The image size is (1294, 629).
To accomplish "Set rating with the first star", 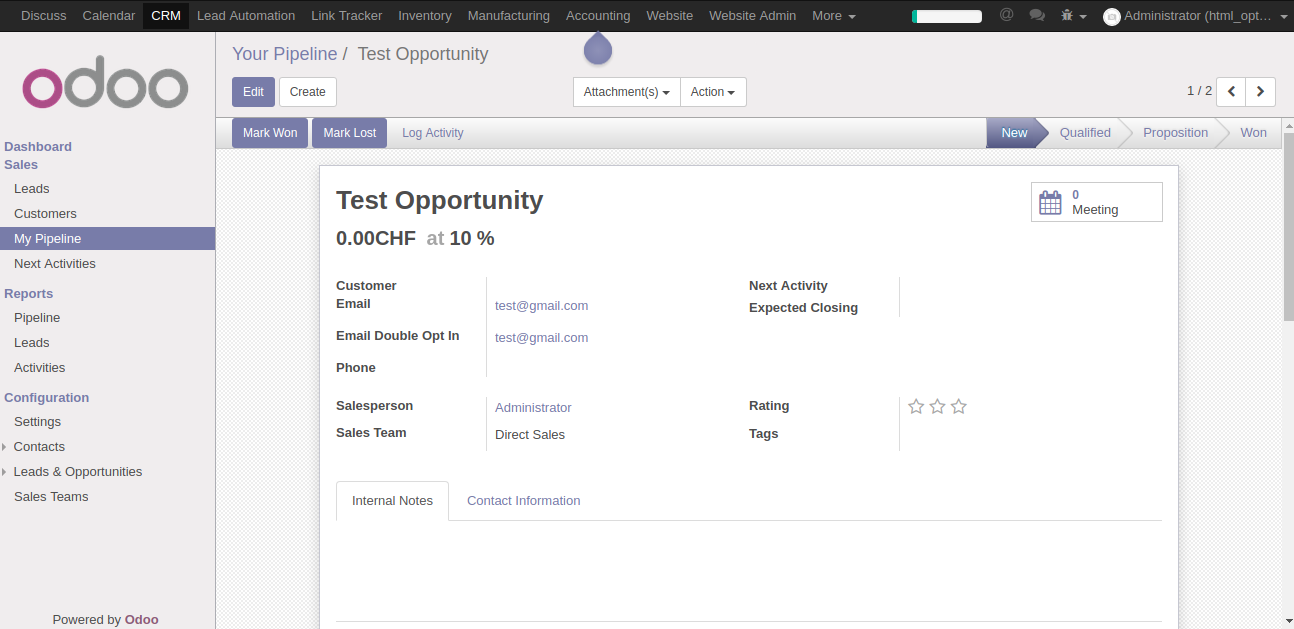I will (916, 406).
